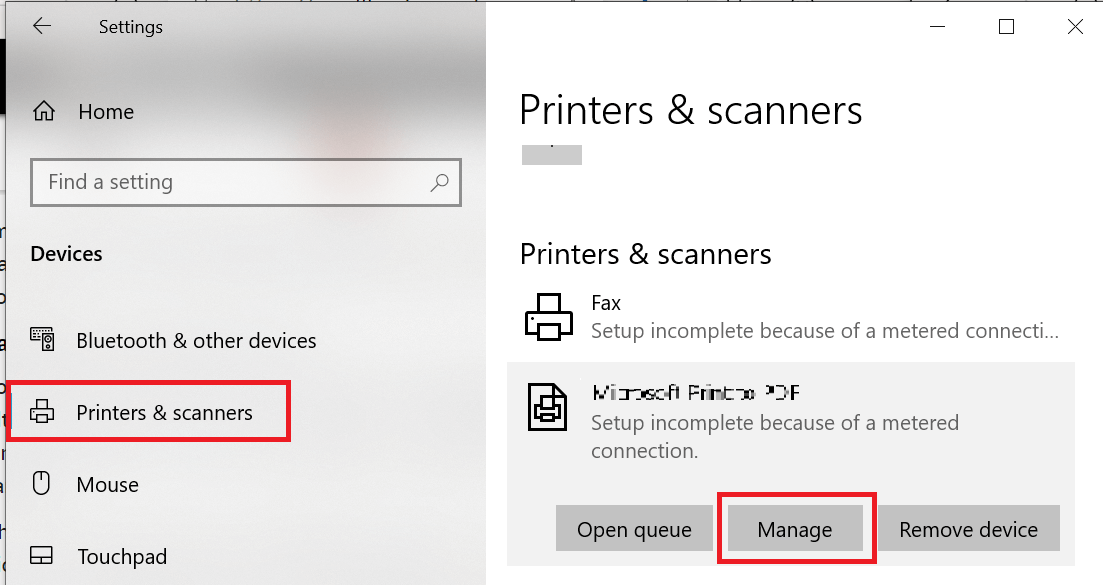Click the Manage button

[795, 529]
